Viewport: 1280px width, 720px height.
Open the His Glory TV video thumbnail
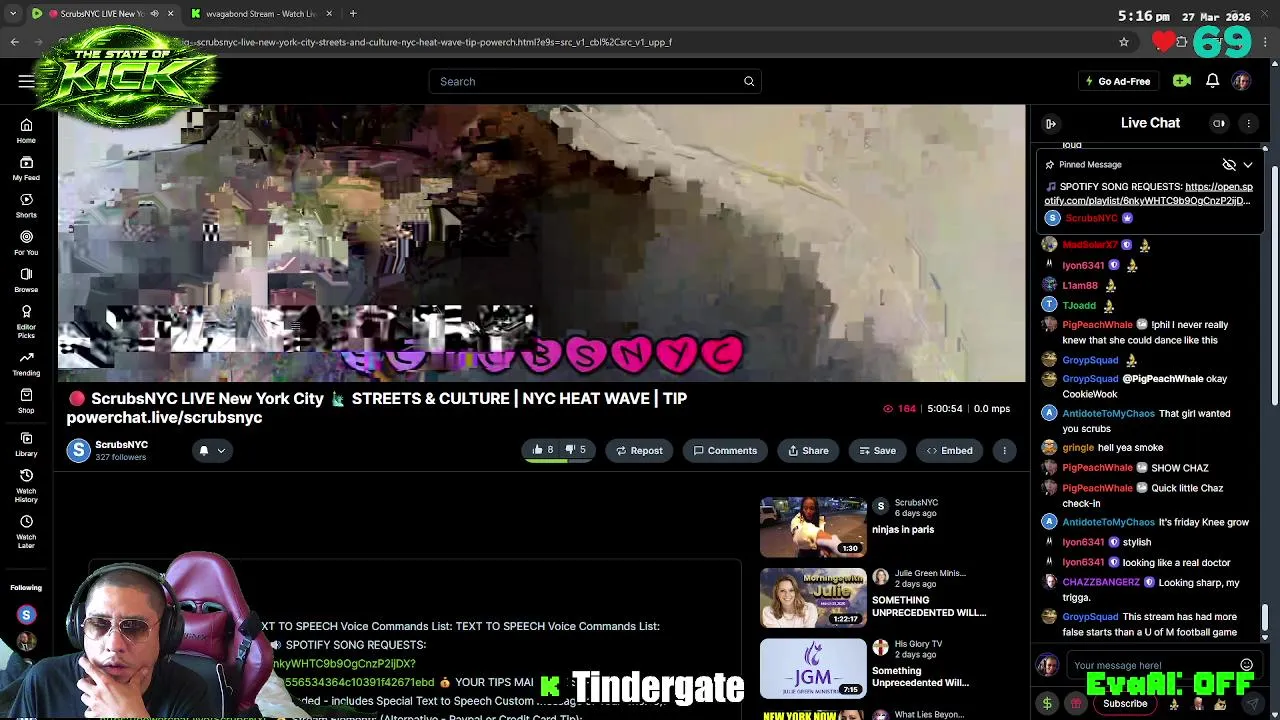(813, 668)
